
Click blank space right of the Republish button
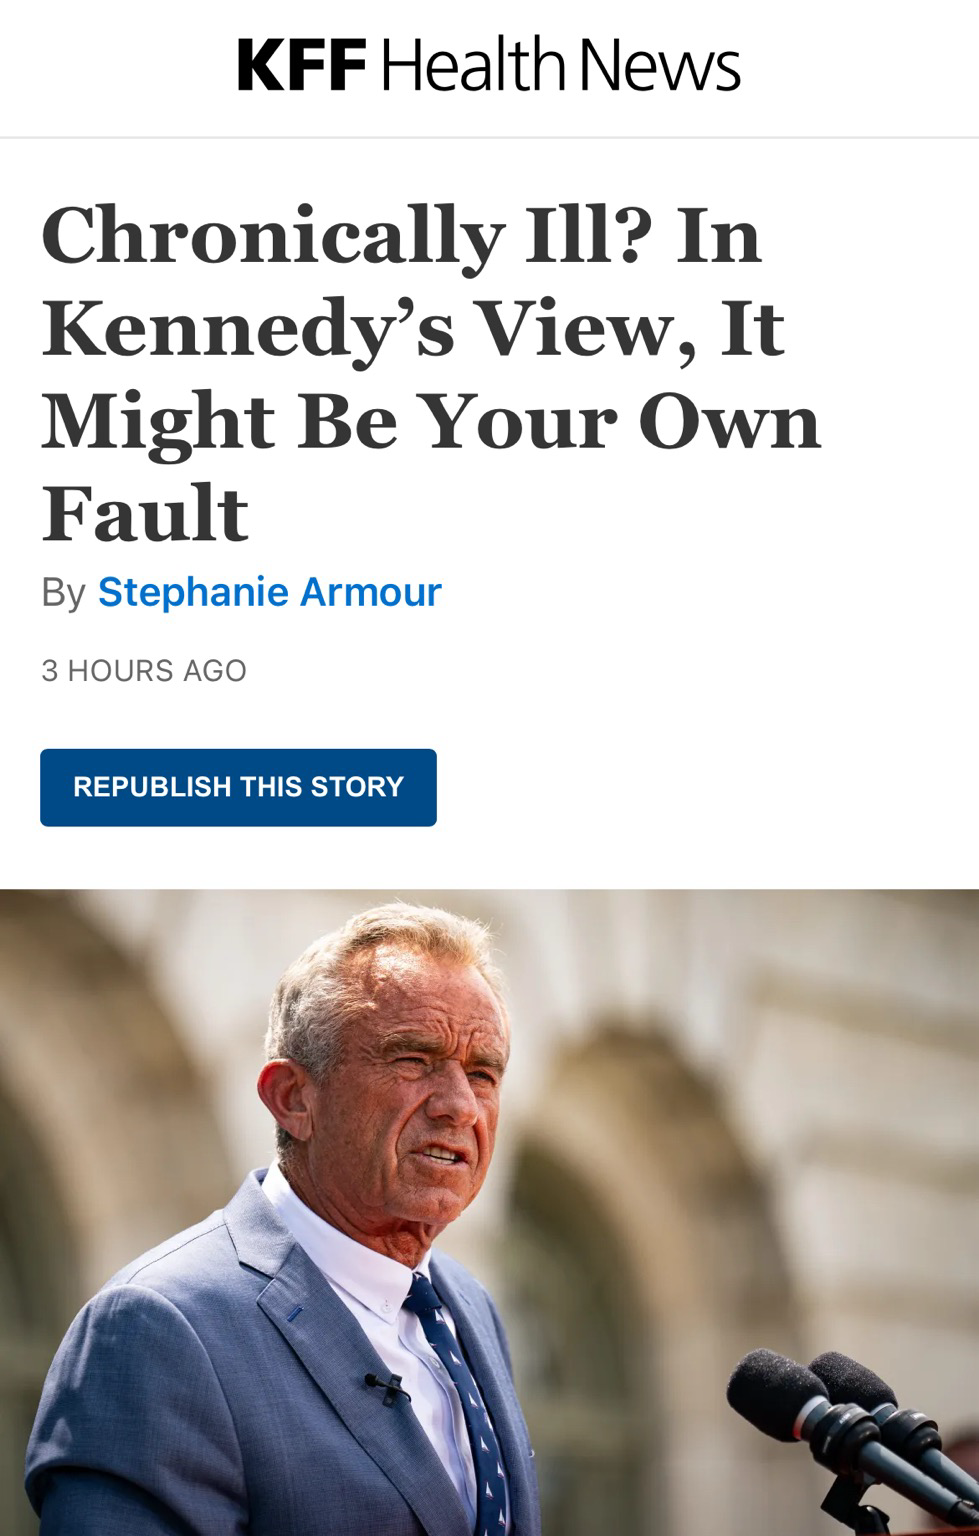coord(700,787)
